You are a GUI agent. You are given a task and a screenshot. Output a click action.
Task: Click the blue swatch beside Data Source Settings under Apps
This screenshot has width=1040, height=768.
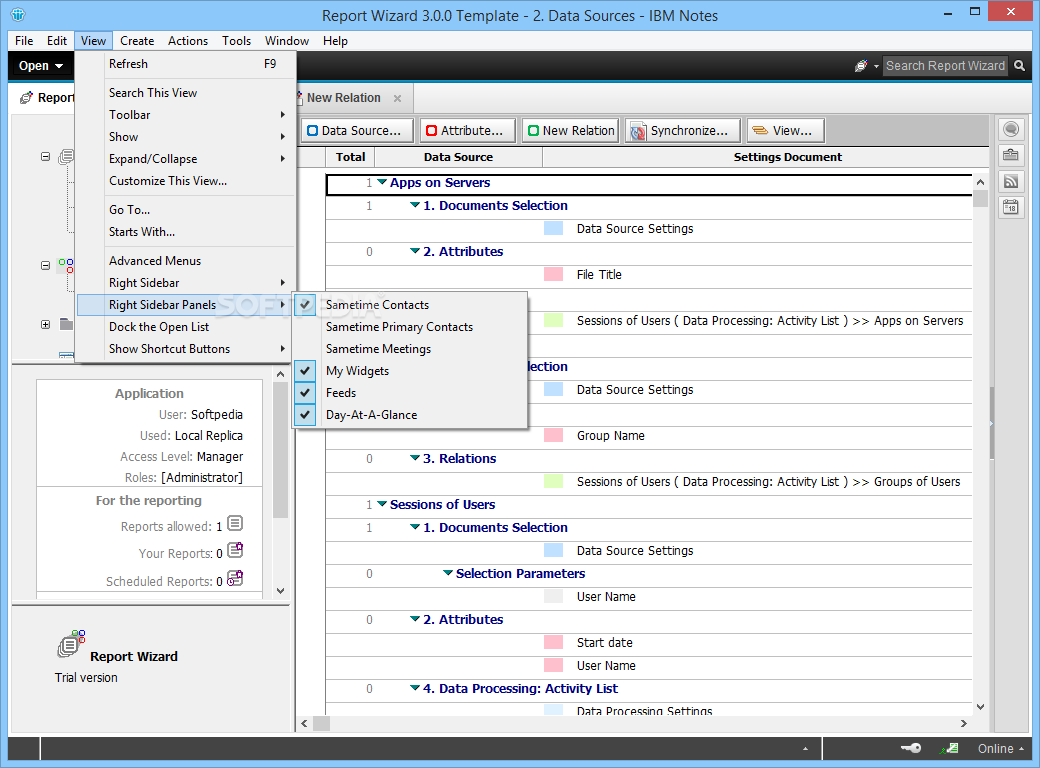[553, 228]
